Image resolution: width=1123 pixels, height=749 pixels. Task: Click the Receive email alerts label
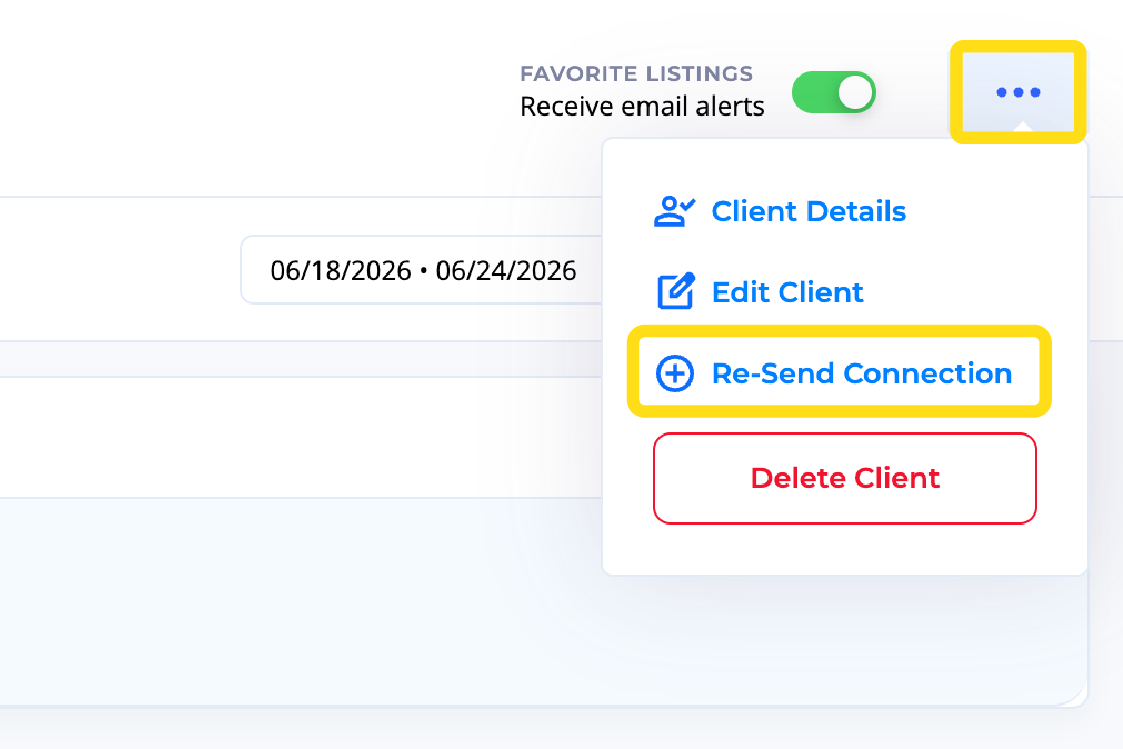point(642,107)
